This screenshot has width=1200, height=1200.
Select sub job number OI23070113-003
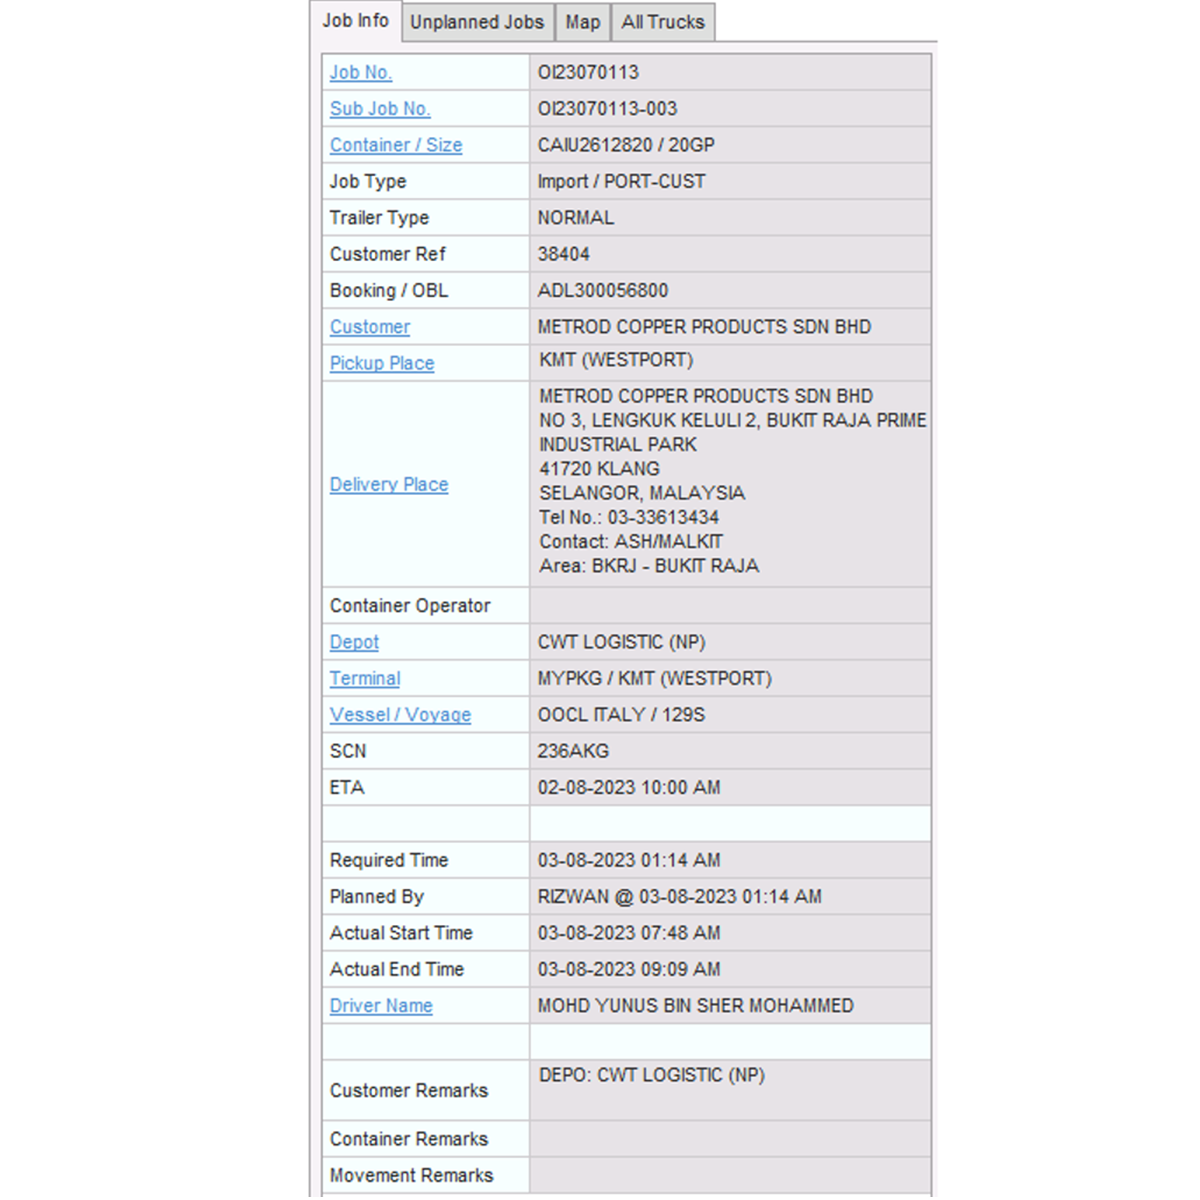[x=607, y=109]
